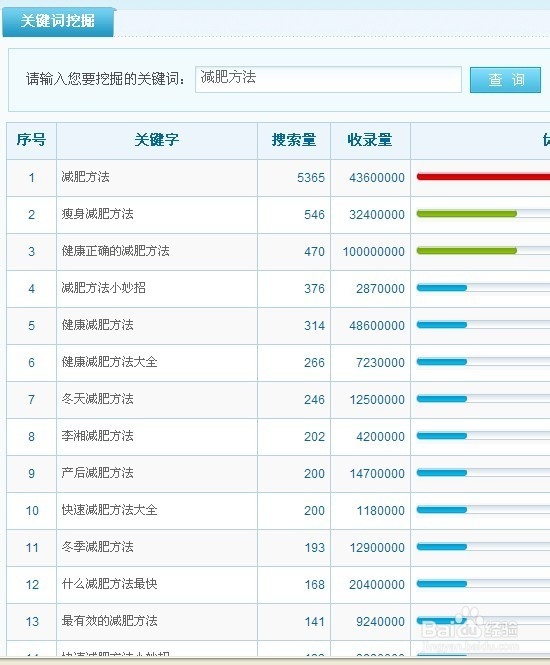Click search volume value 546
Viewport: 550px width, 665px height.
[x=314, y=215]
